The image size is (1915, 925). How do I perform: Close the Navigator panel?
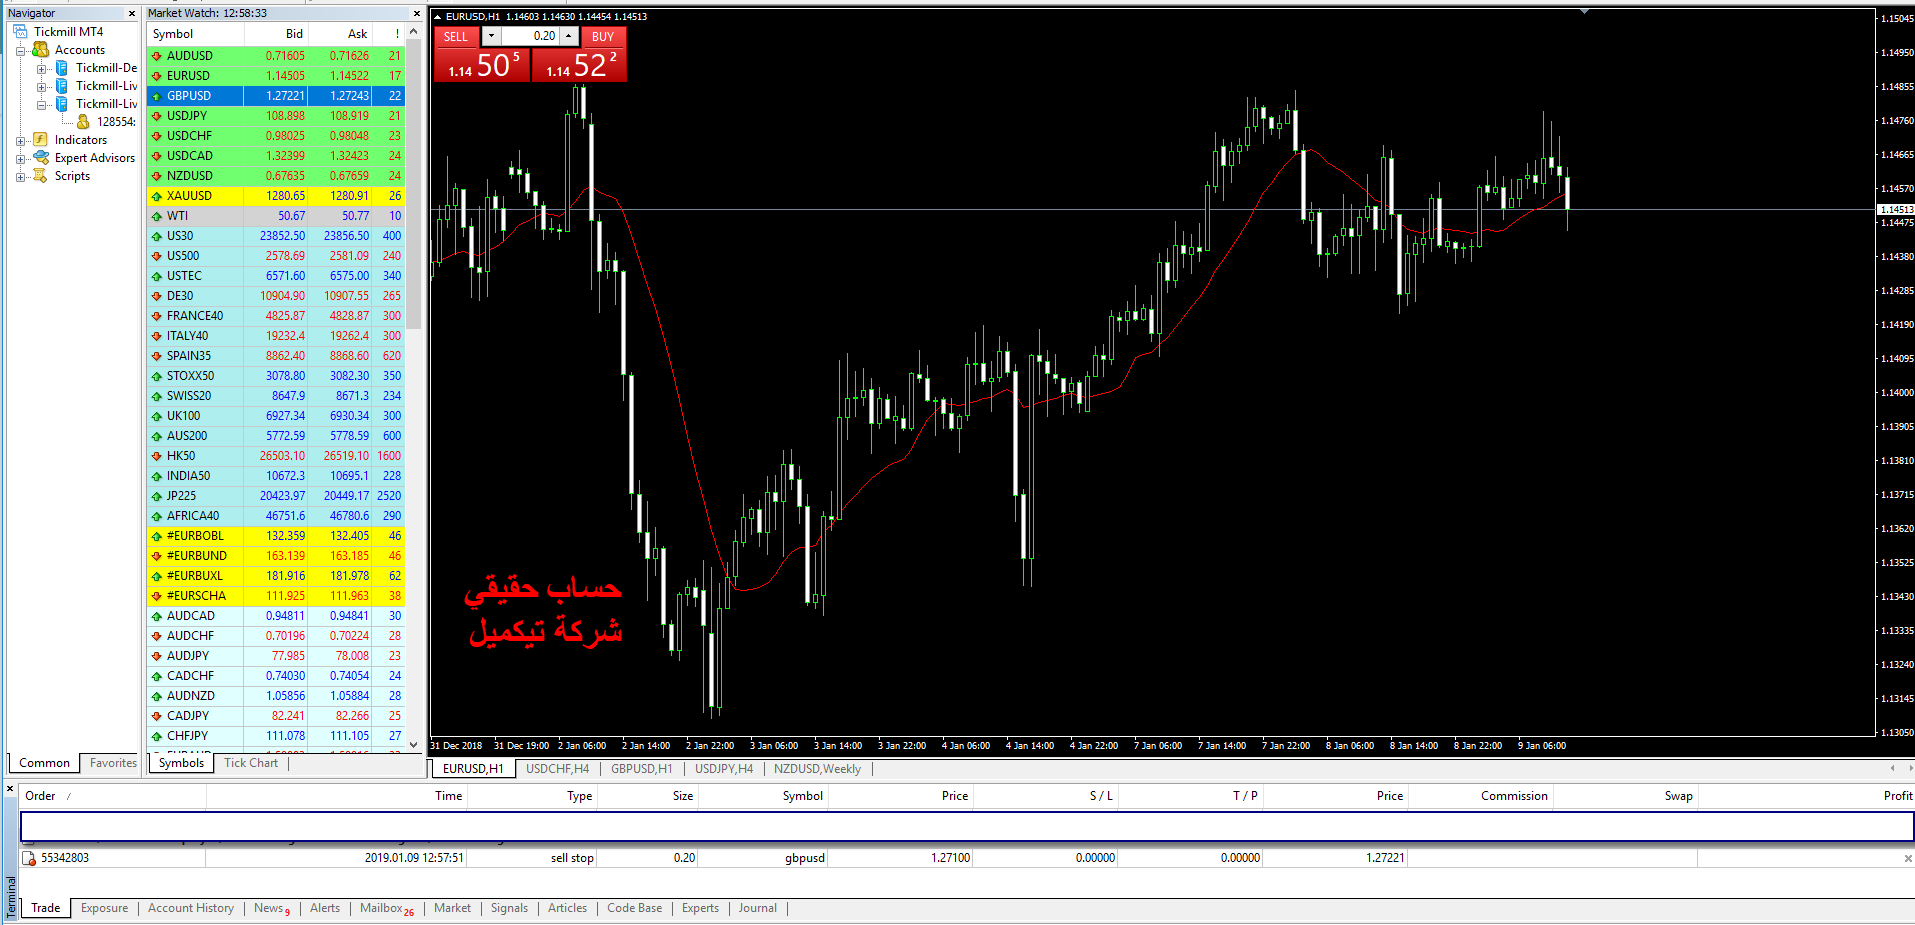pyautogui.click(x=131, y=13)
